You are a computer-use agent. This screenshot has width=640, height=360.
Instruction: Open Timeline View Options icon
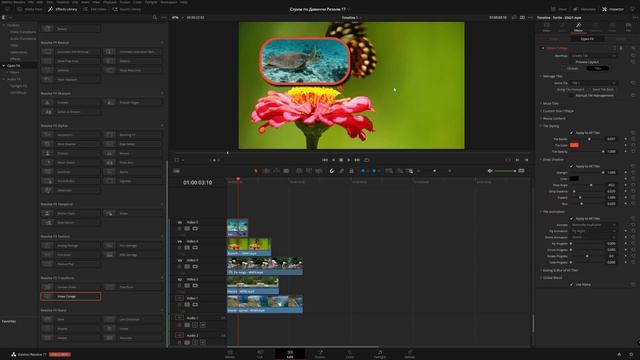click(176, 171)
